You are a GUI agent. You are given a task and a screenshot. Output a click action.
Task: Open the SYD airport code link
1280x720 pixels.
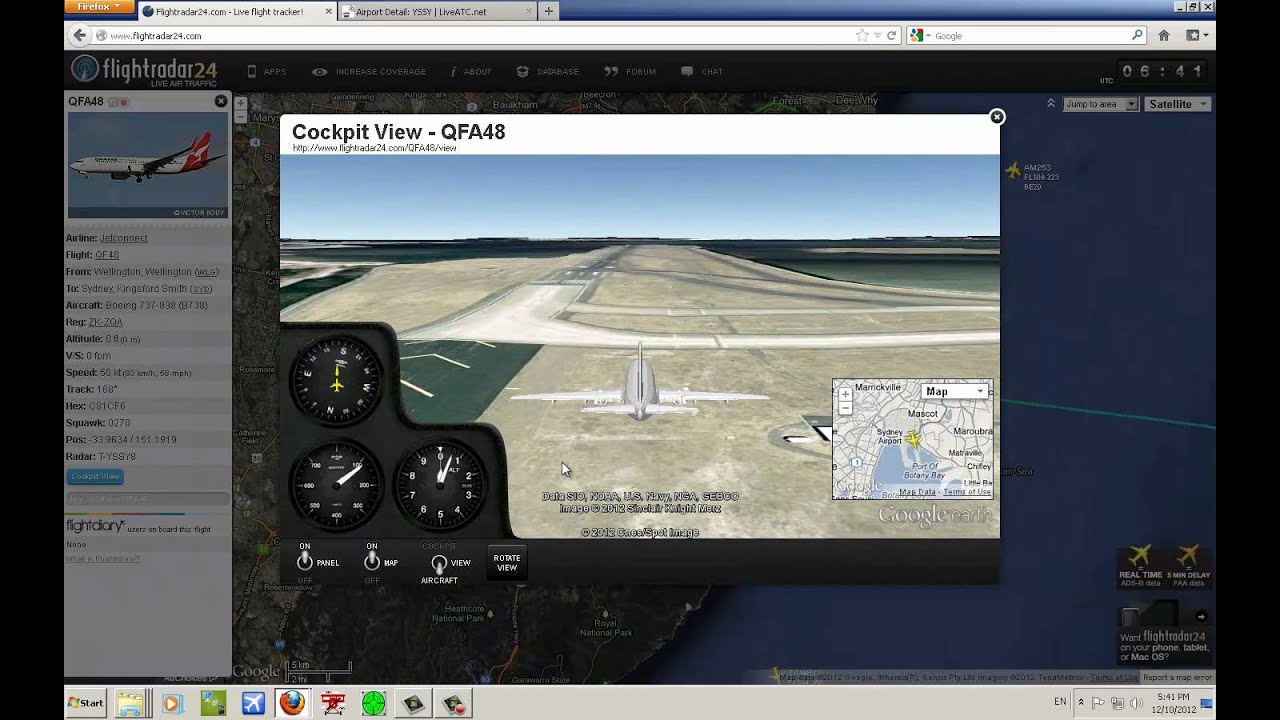201,289
